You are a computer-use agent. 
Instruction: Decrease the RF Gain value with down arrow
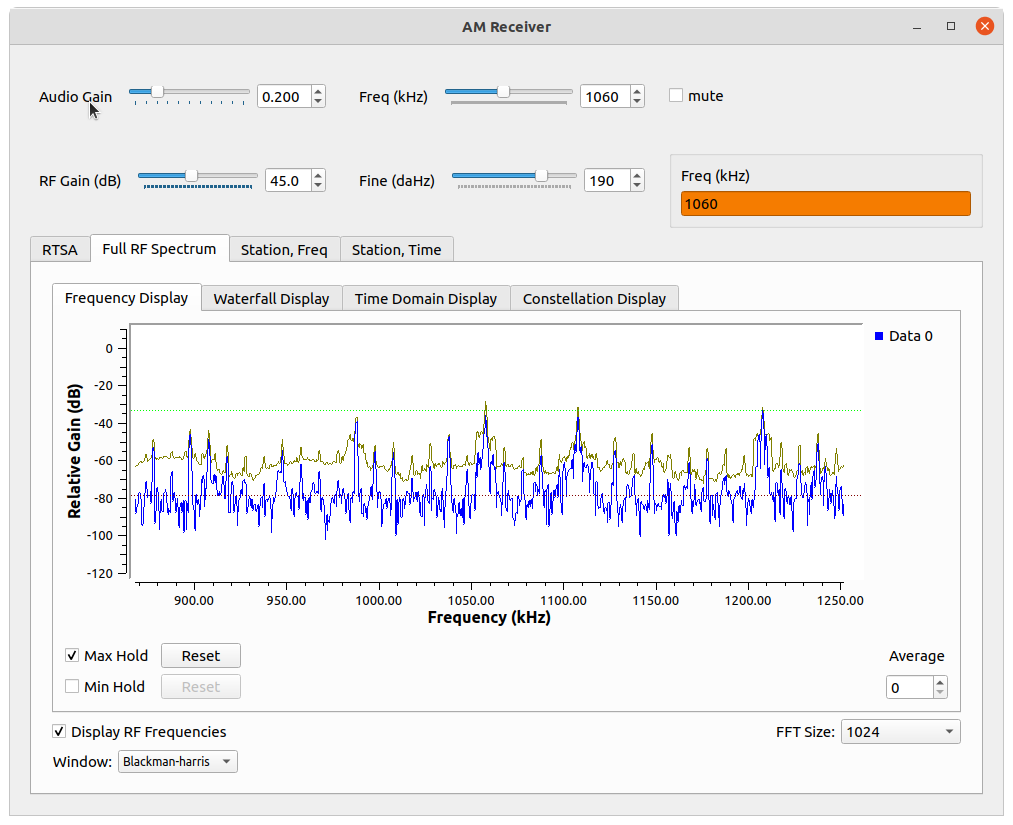(x=318, y=186)
